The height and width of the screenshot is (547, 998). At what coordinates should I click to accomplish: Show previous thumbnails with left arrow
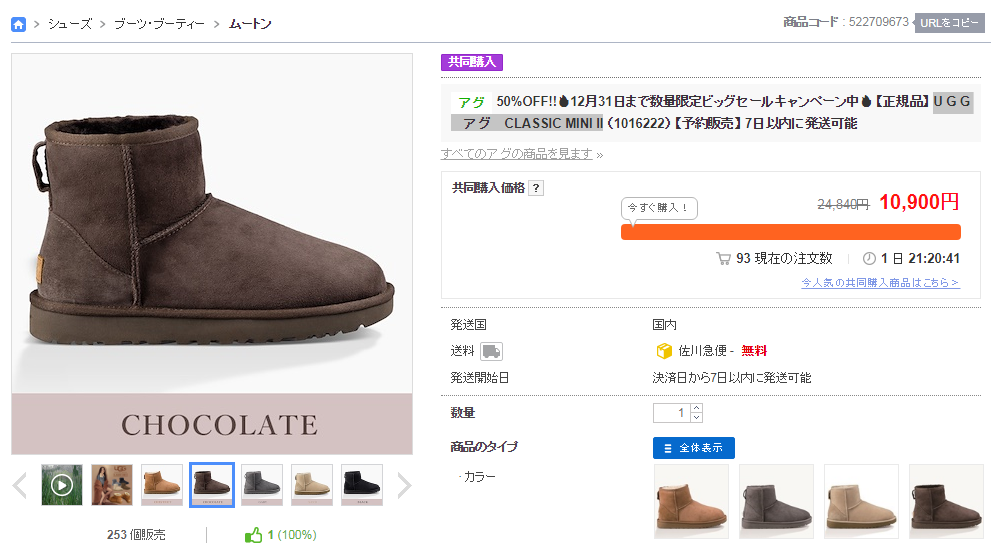20,486
